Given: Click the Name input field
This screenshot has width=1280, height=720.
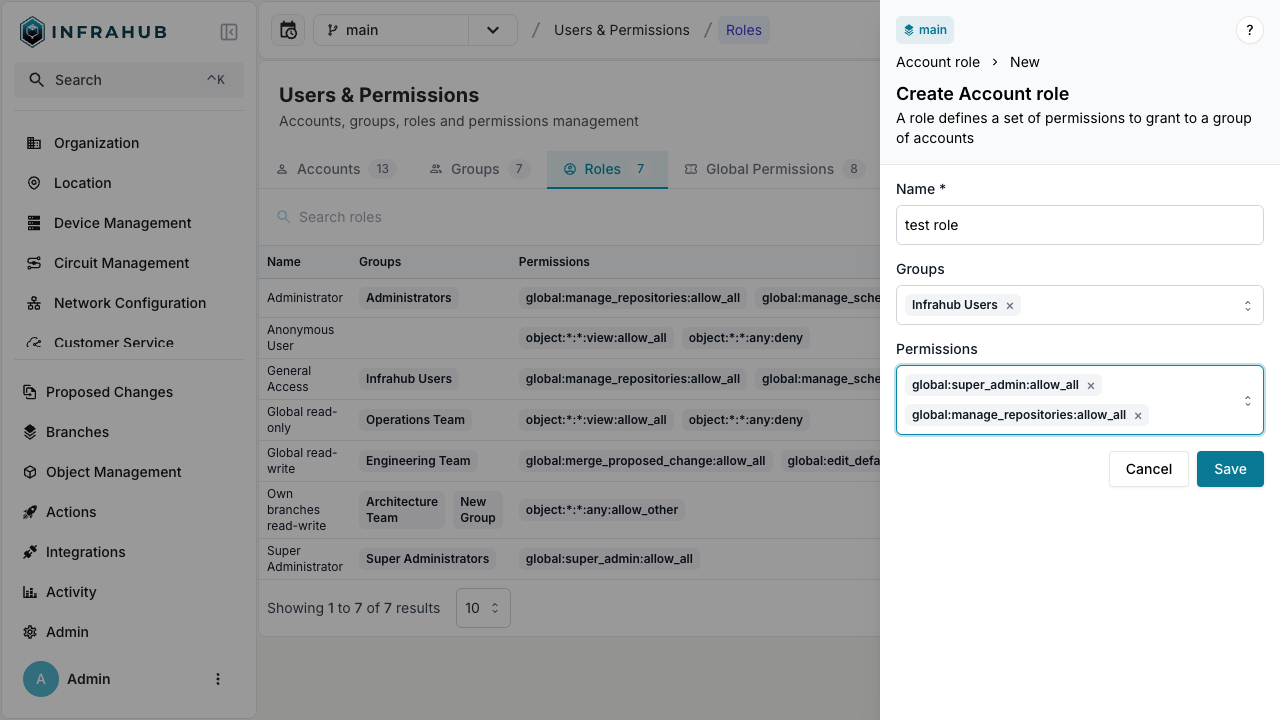Looking at the screenshot, I should pyautogui.click(x=1079, y=225).
